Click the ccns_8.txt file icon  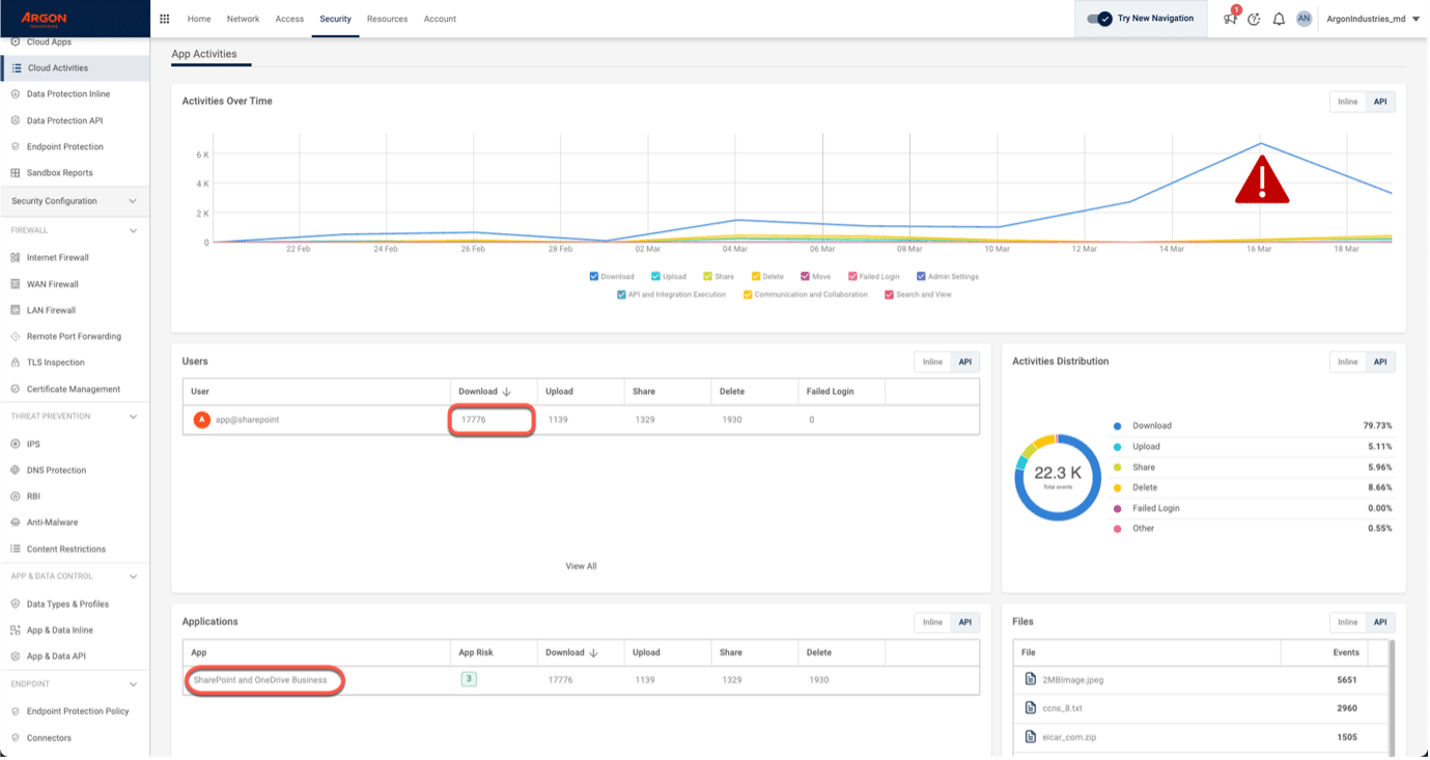pos(1030,708)
